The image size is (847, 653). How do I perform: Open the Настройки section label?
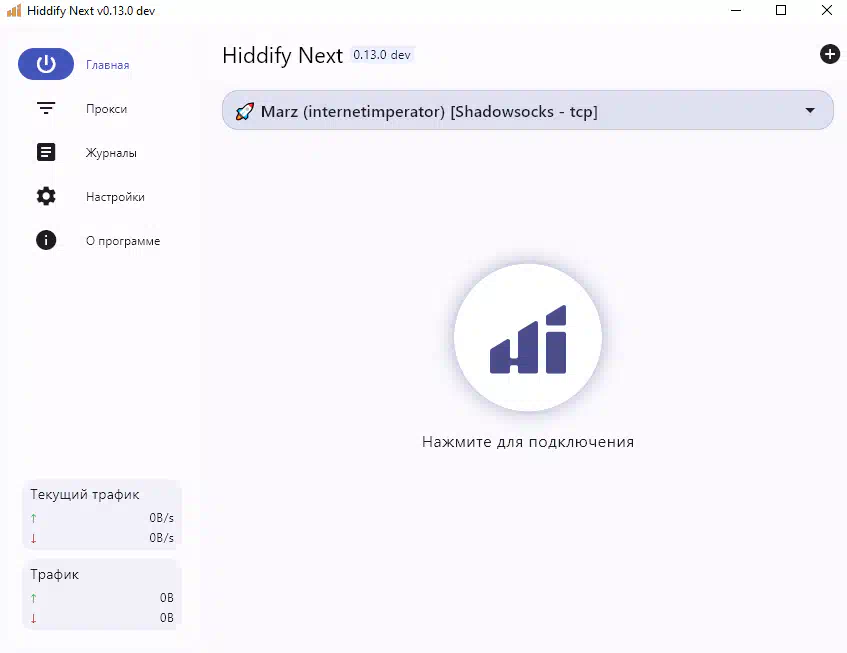click(115, 197)
